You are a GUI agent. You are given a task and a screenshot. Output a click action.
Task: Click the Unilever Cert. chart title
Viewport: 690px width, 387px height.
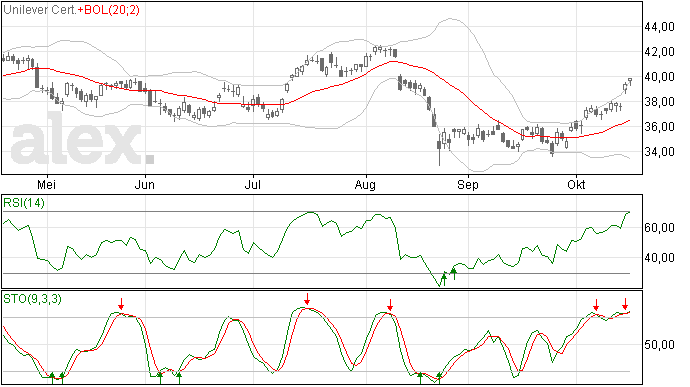point(40,10)
